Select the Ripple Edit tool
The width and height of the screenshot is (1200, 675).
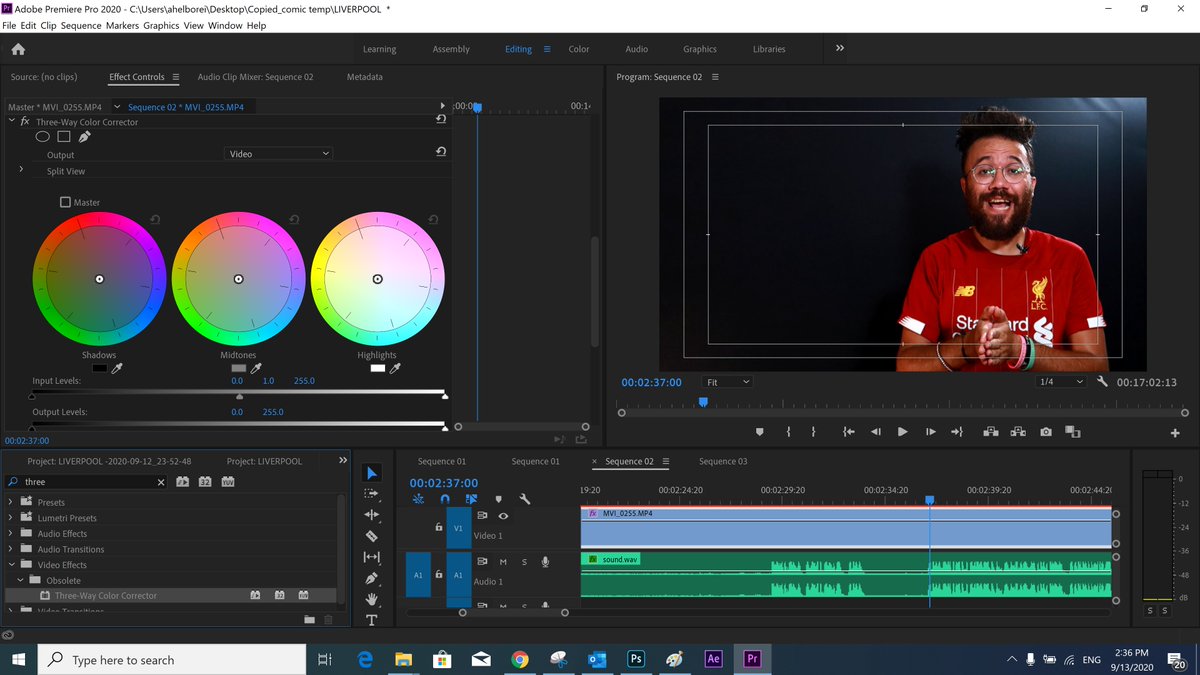tap(371, 515)
